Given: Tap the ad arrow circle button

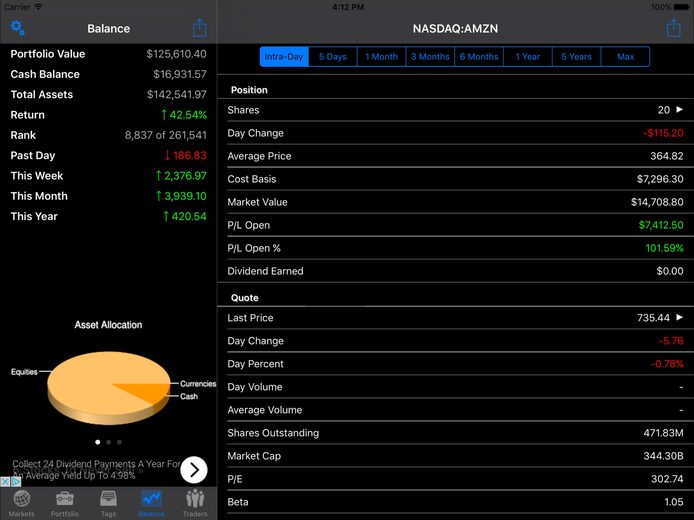Looking at the screenshot, I should (x=194, y=470).
